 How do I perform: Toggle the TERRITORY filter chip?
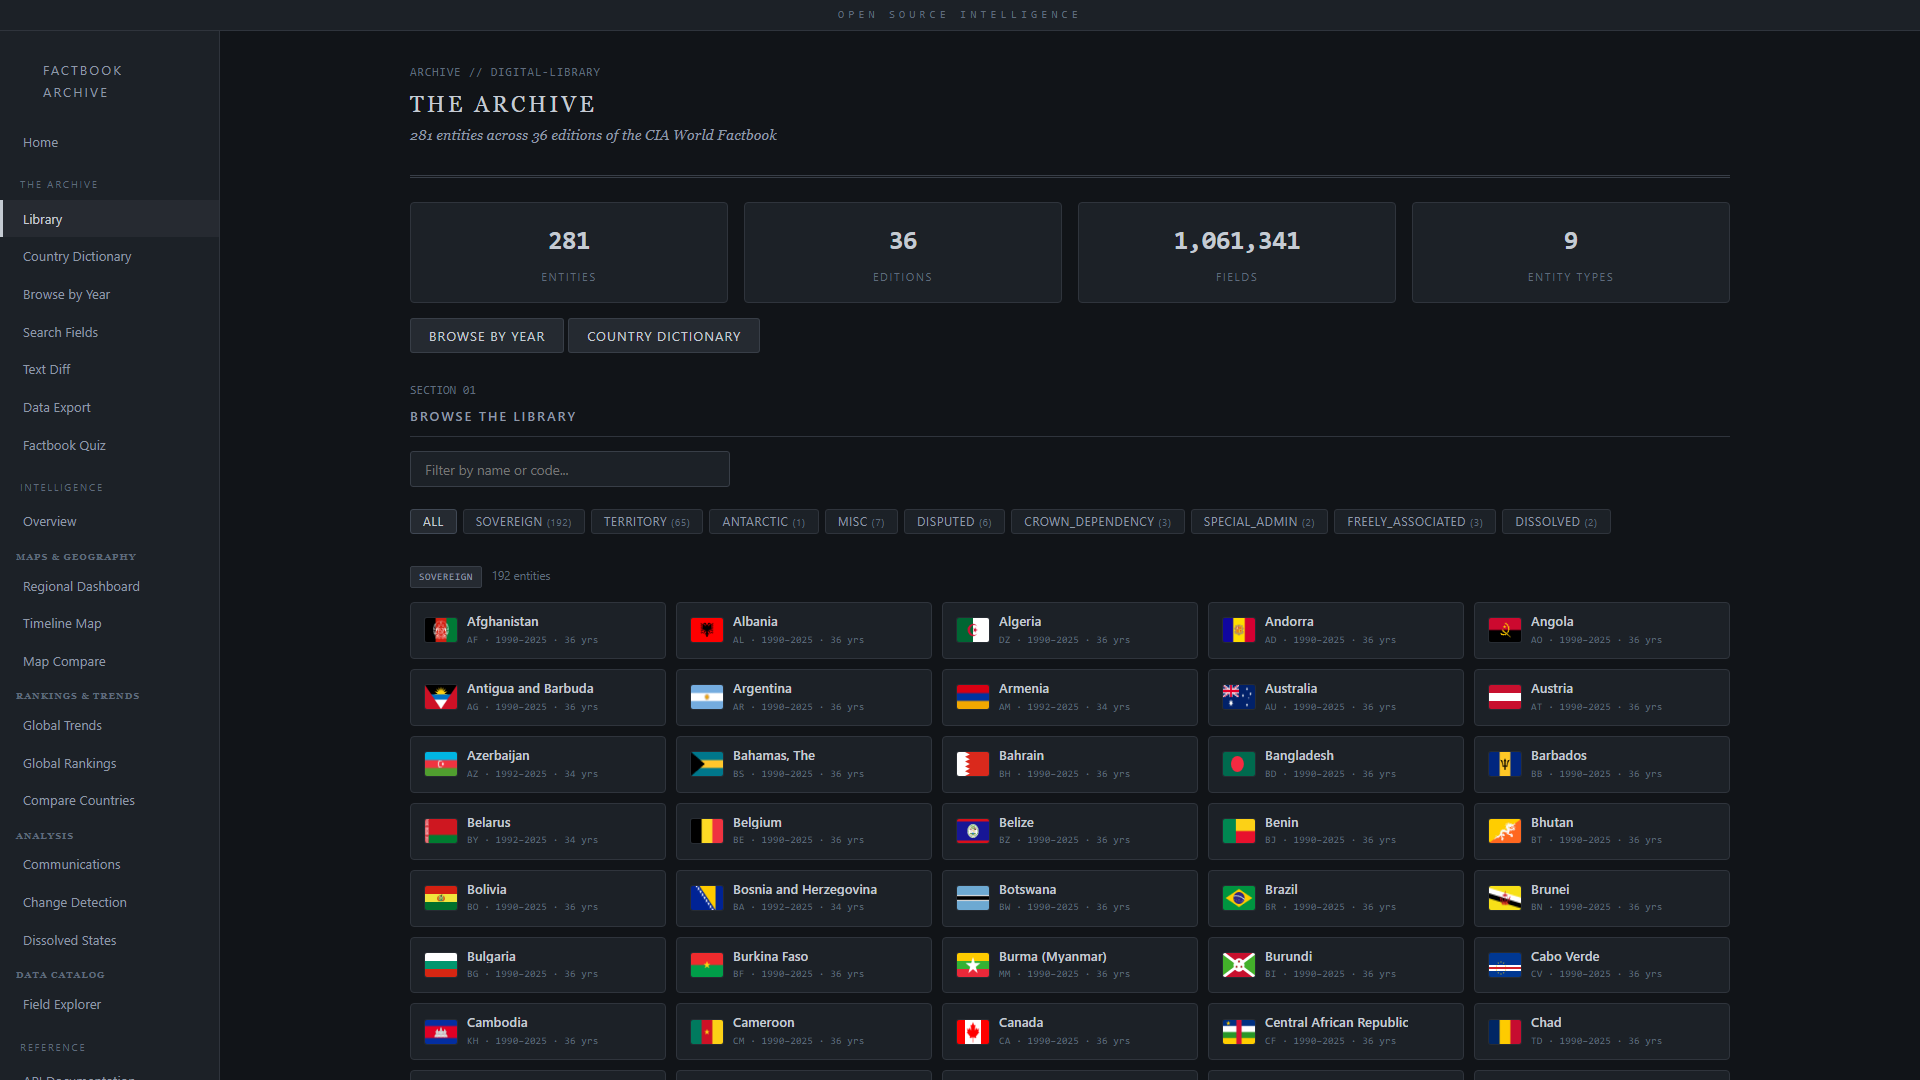[x=646, y=522]
